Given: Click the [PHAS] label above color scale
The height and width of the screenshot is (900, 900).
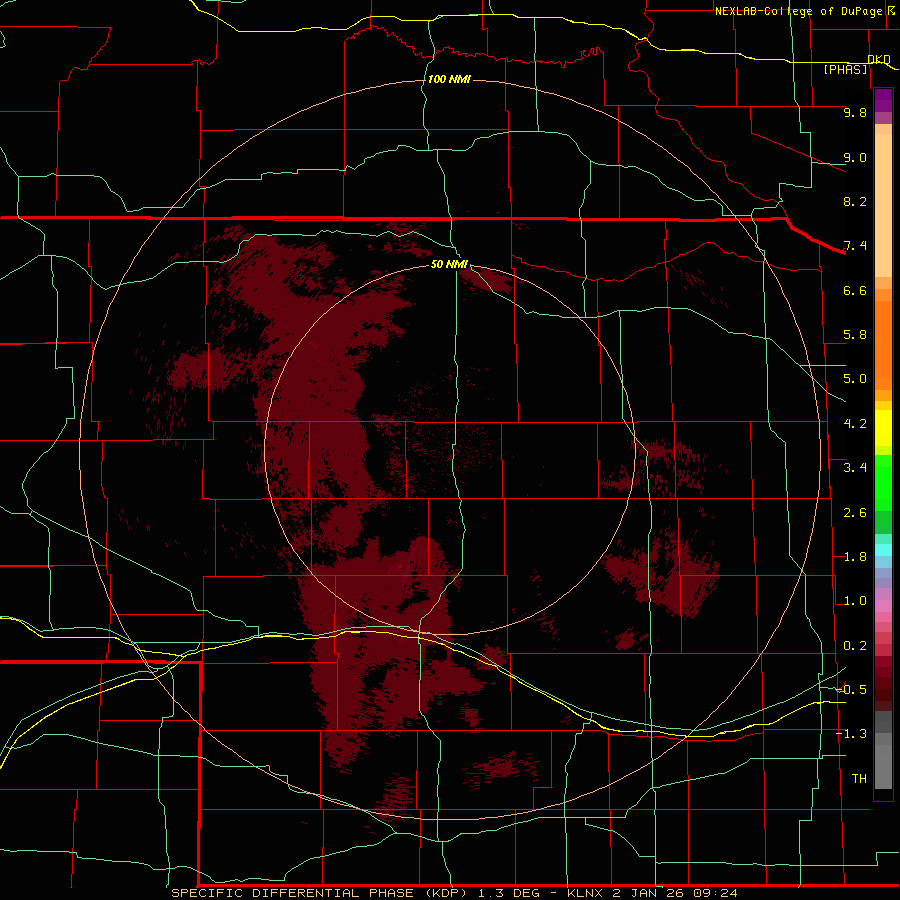Looking at the screenshot, I should tap(845, 69).
